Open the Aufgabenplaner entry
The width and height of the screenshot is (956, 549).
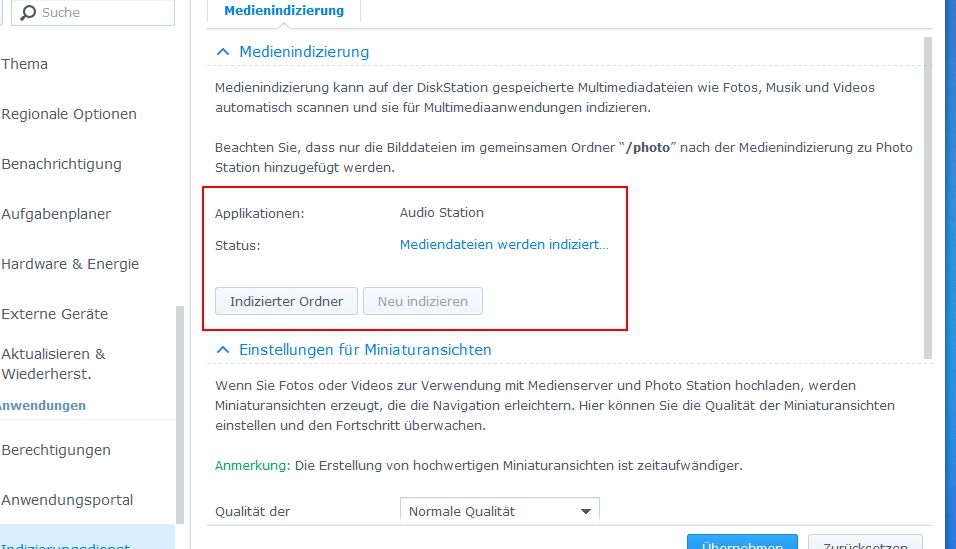click(x=56, y=214)
